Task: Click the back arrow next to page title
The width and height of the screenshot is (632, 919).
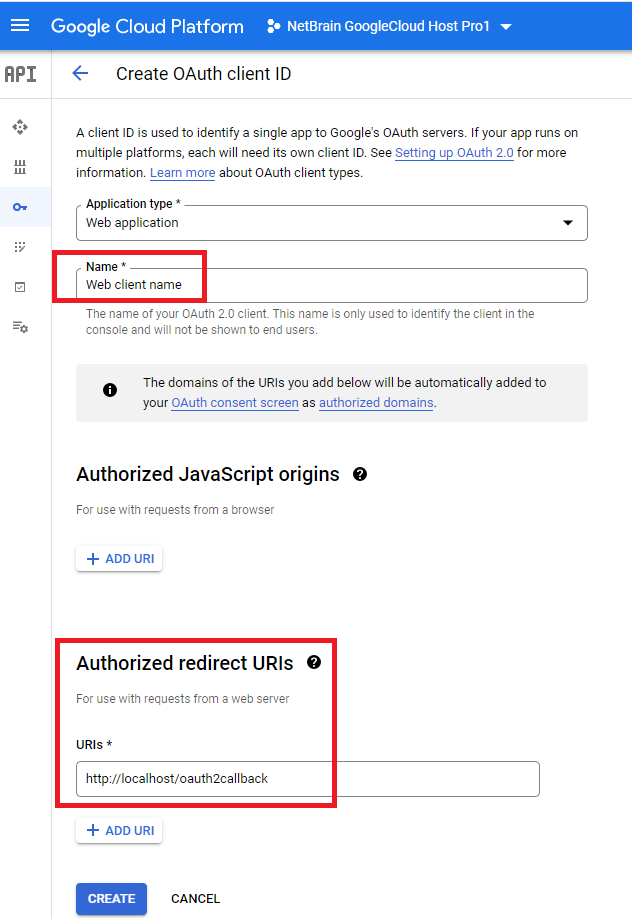Action: [x=80, y=73]
